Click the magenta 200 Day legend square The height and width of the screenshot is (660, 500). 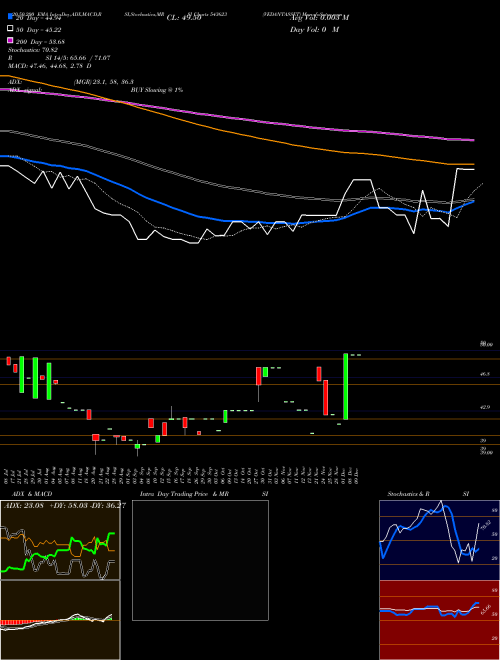[11, 40]
